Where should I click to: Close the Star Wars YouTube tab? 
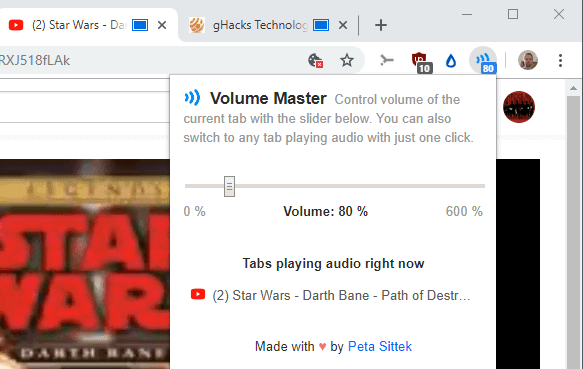tap(162, 25)
